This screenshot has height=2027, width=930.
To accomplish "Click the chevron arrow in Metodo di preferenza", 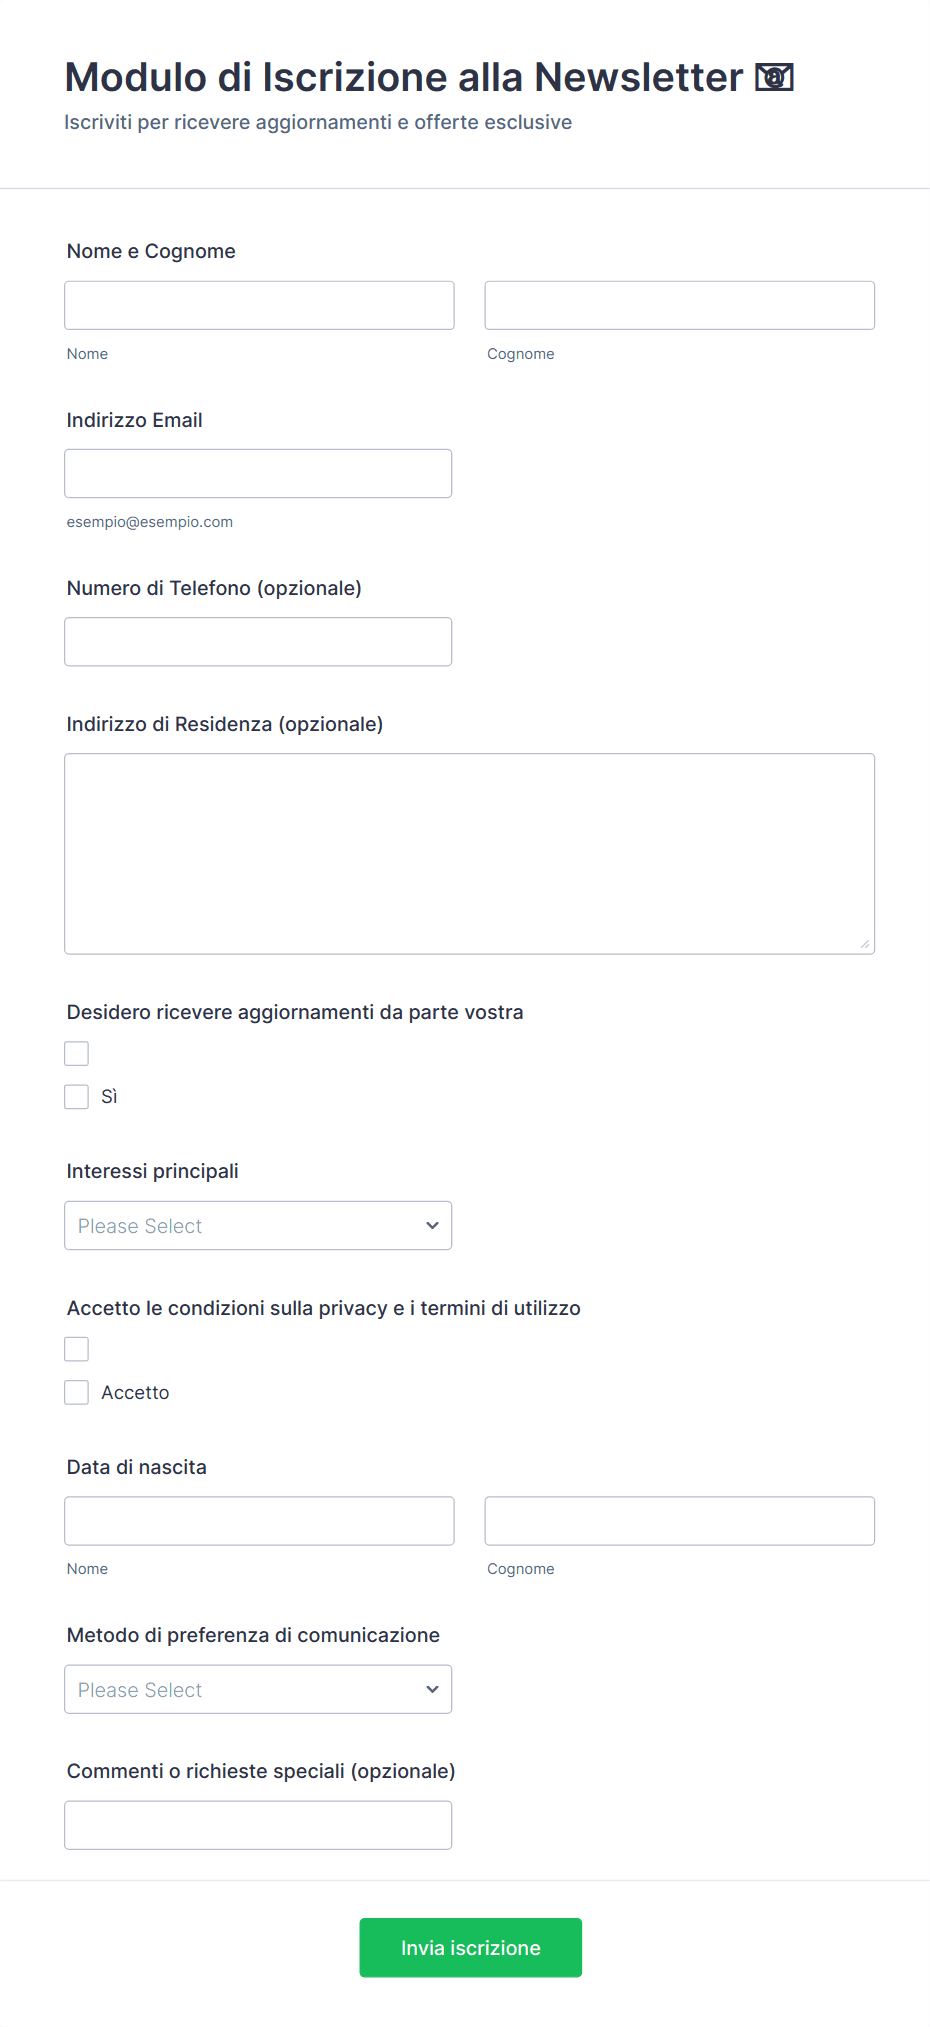I will pos(432,1689).
